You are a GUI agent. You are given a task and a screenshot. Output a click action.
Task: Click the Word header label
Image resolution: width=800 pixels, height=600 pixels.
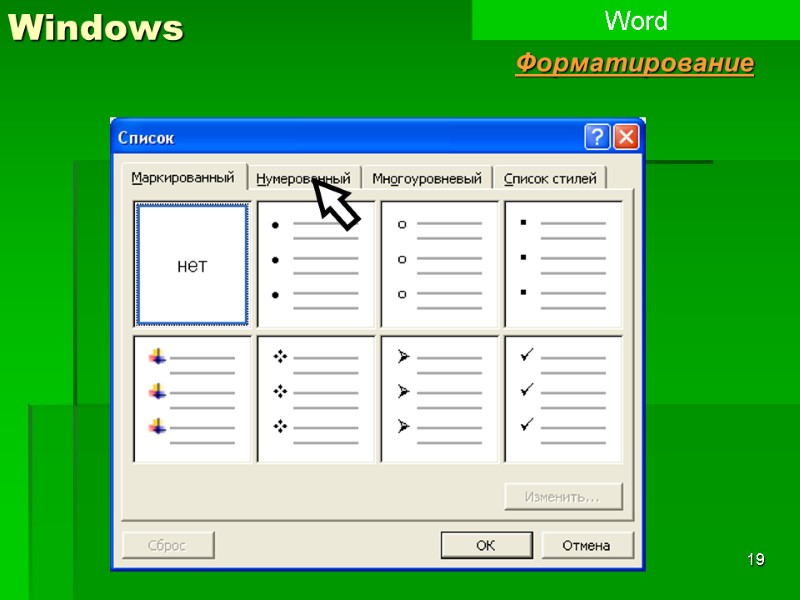(636, 21)
